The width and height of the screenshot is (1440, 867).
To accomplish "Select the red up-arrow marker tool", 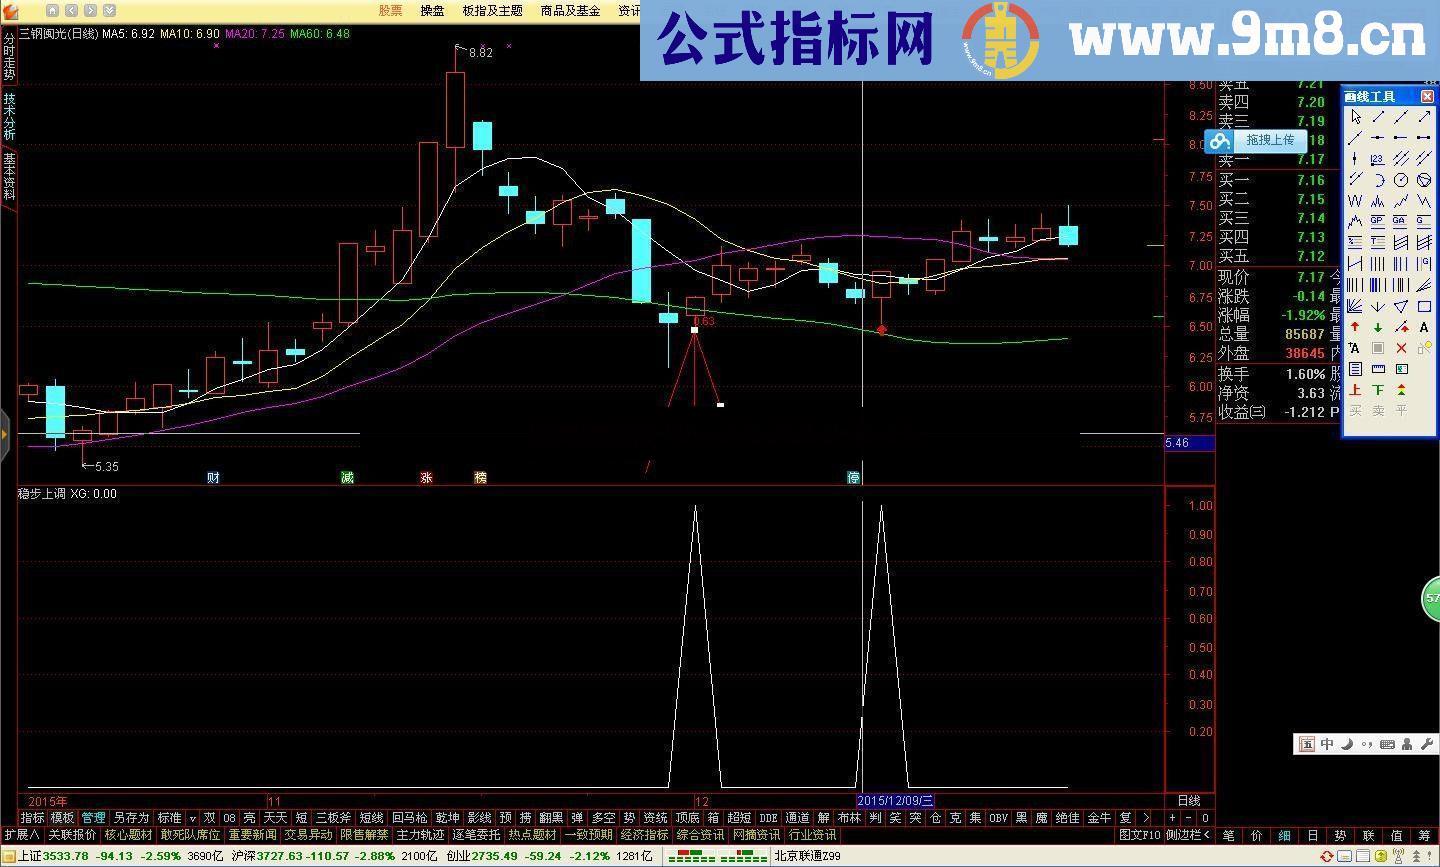I will click(x=1354, y=328).
